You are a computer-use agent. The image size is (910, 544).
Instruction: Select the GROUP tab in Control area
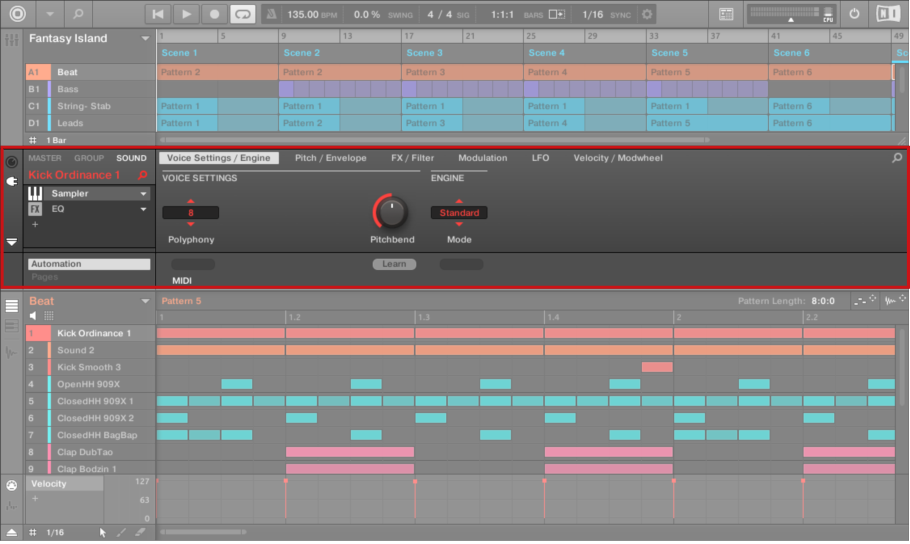tap(88, 158)
